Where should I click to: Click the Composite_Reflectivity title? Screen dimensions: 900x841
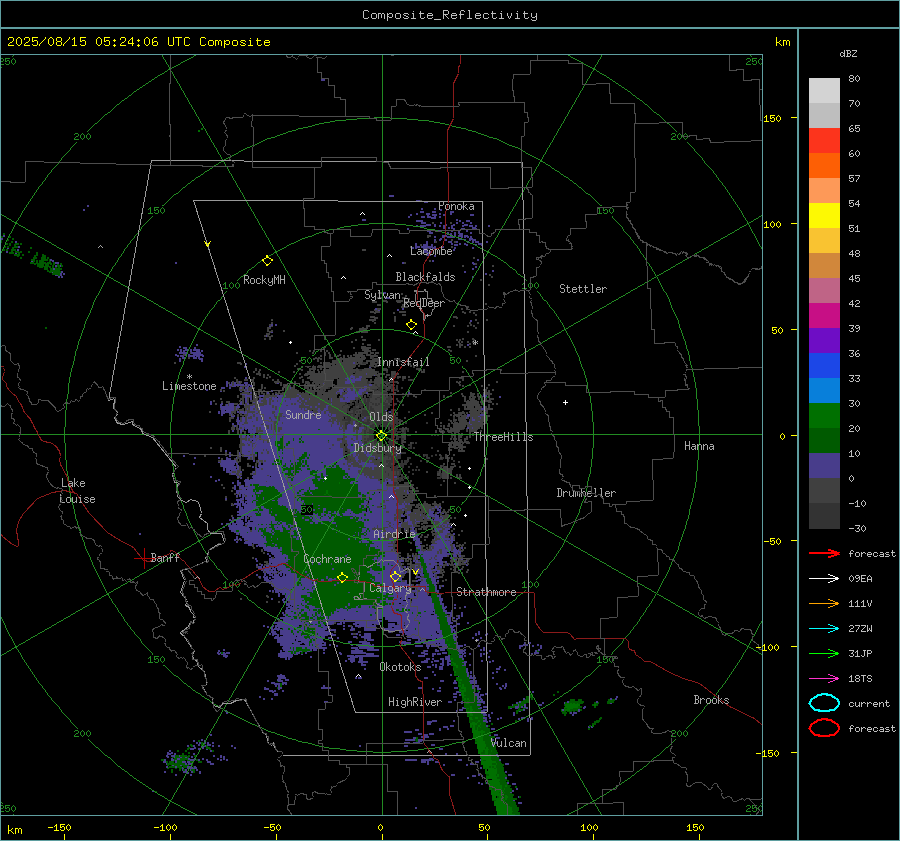point(450,15)
